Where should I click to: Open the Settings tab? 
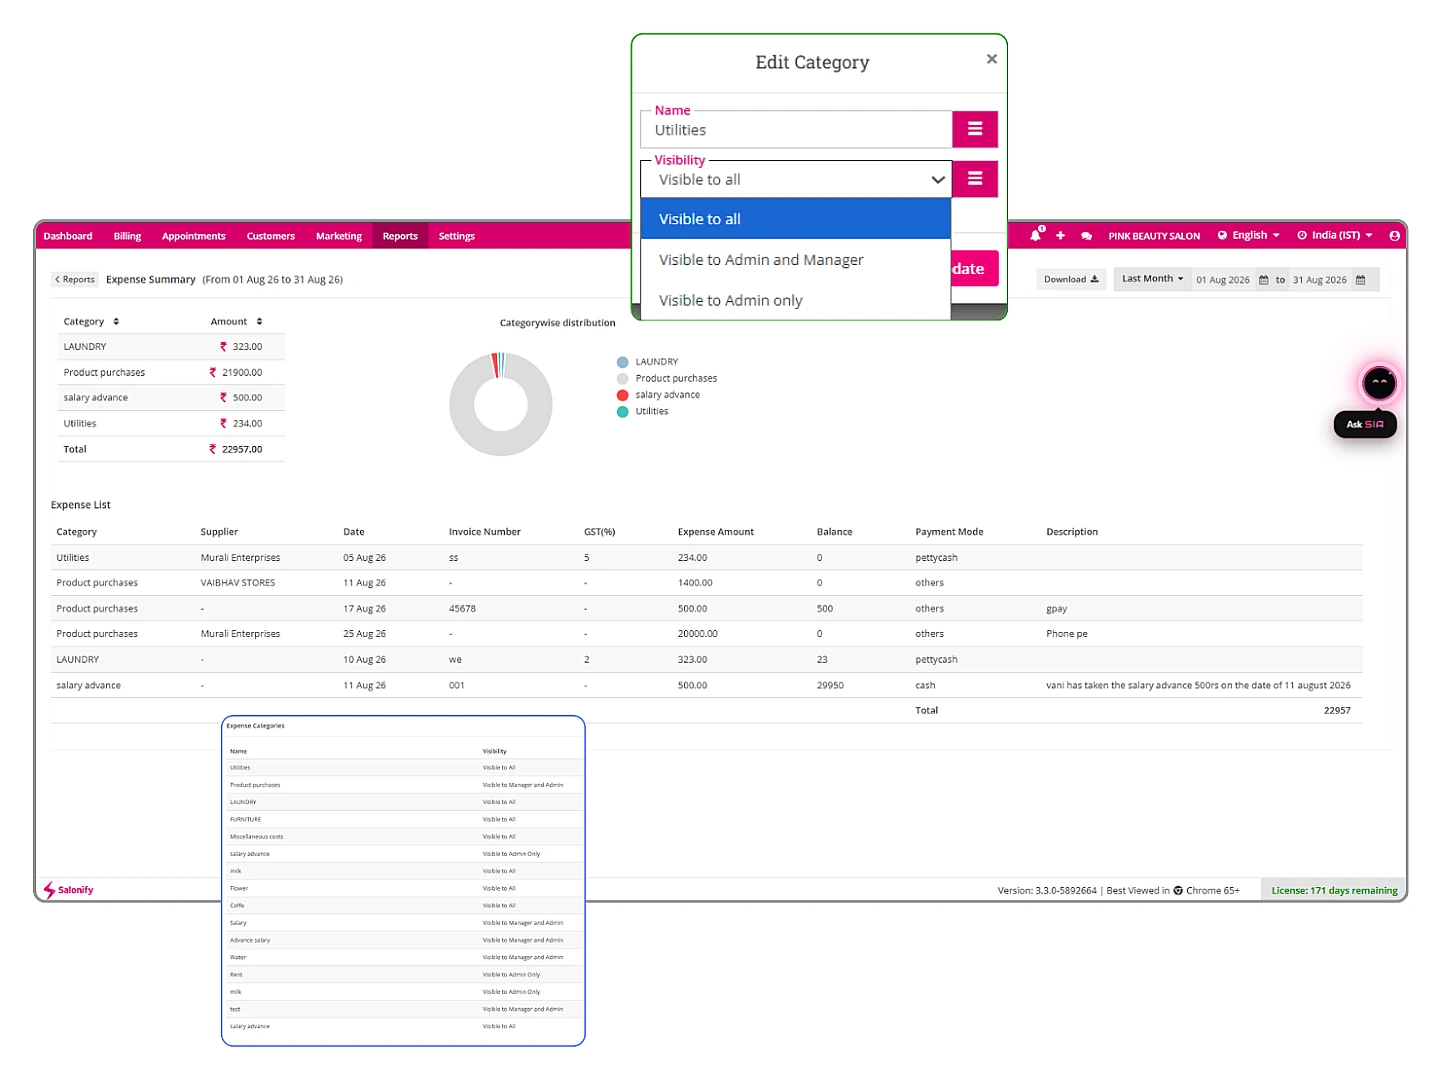point(457,236)
